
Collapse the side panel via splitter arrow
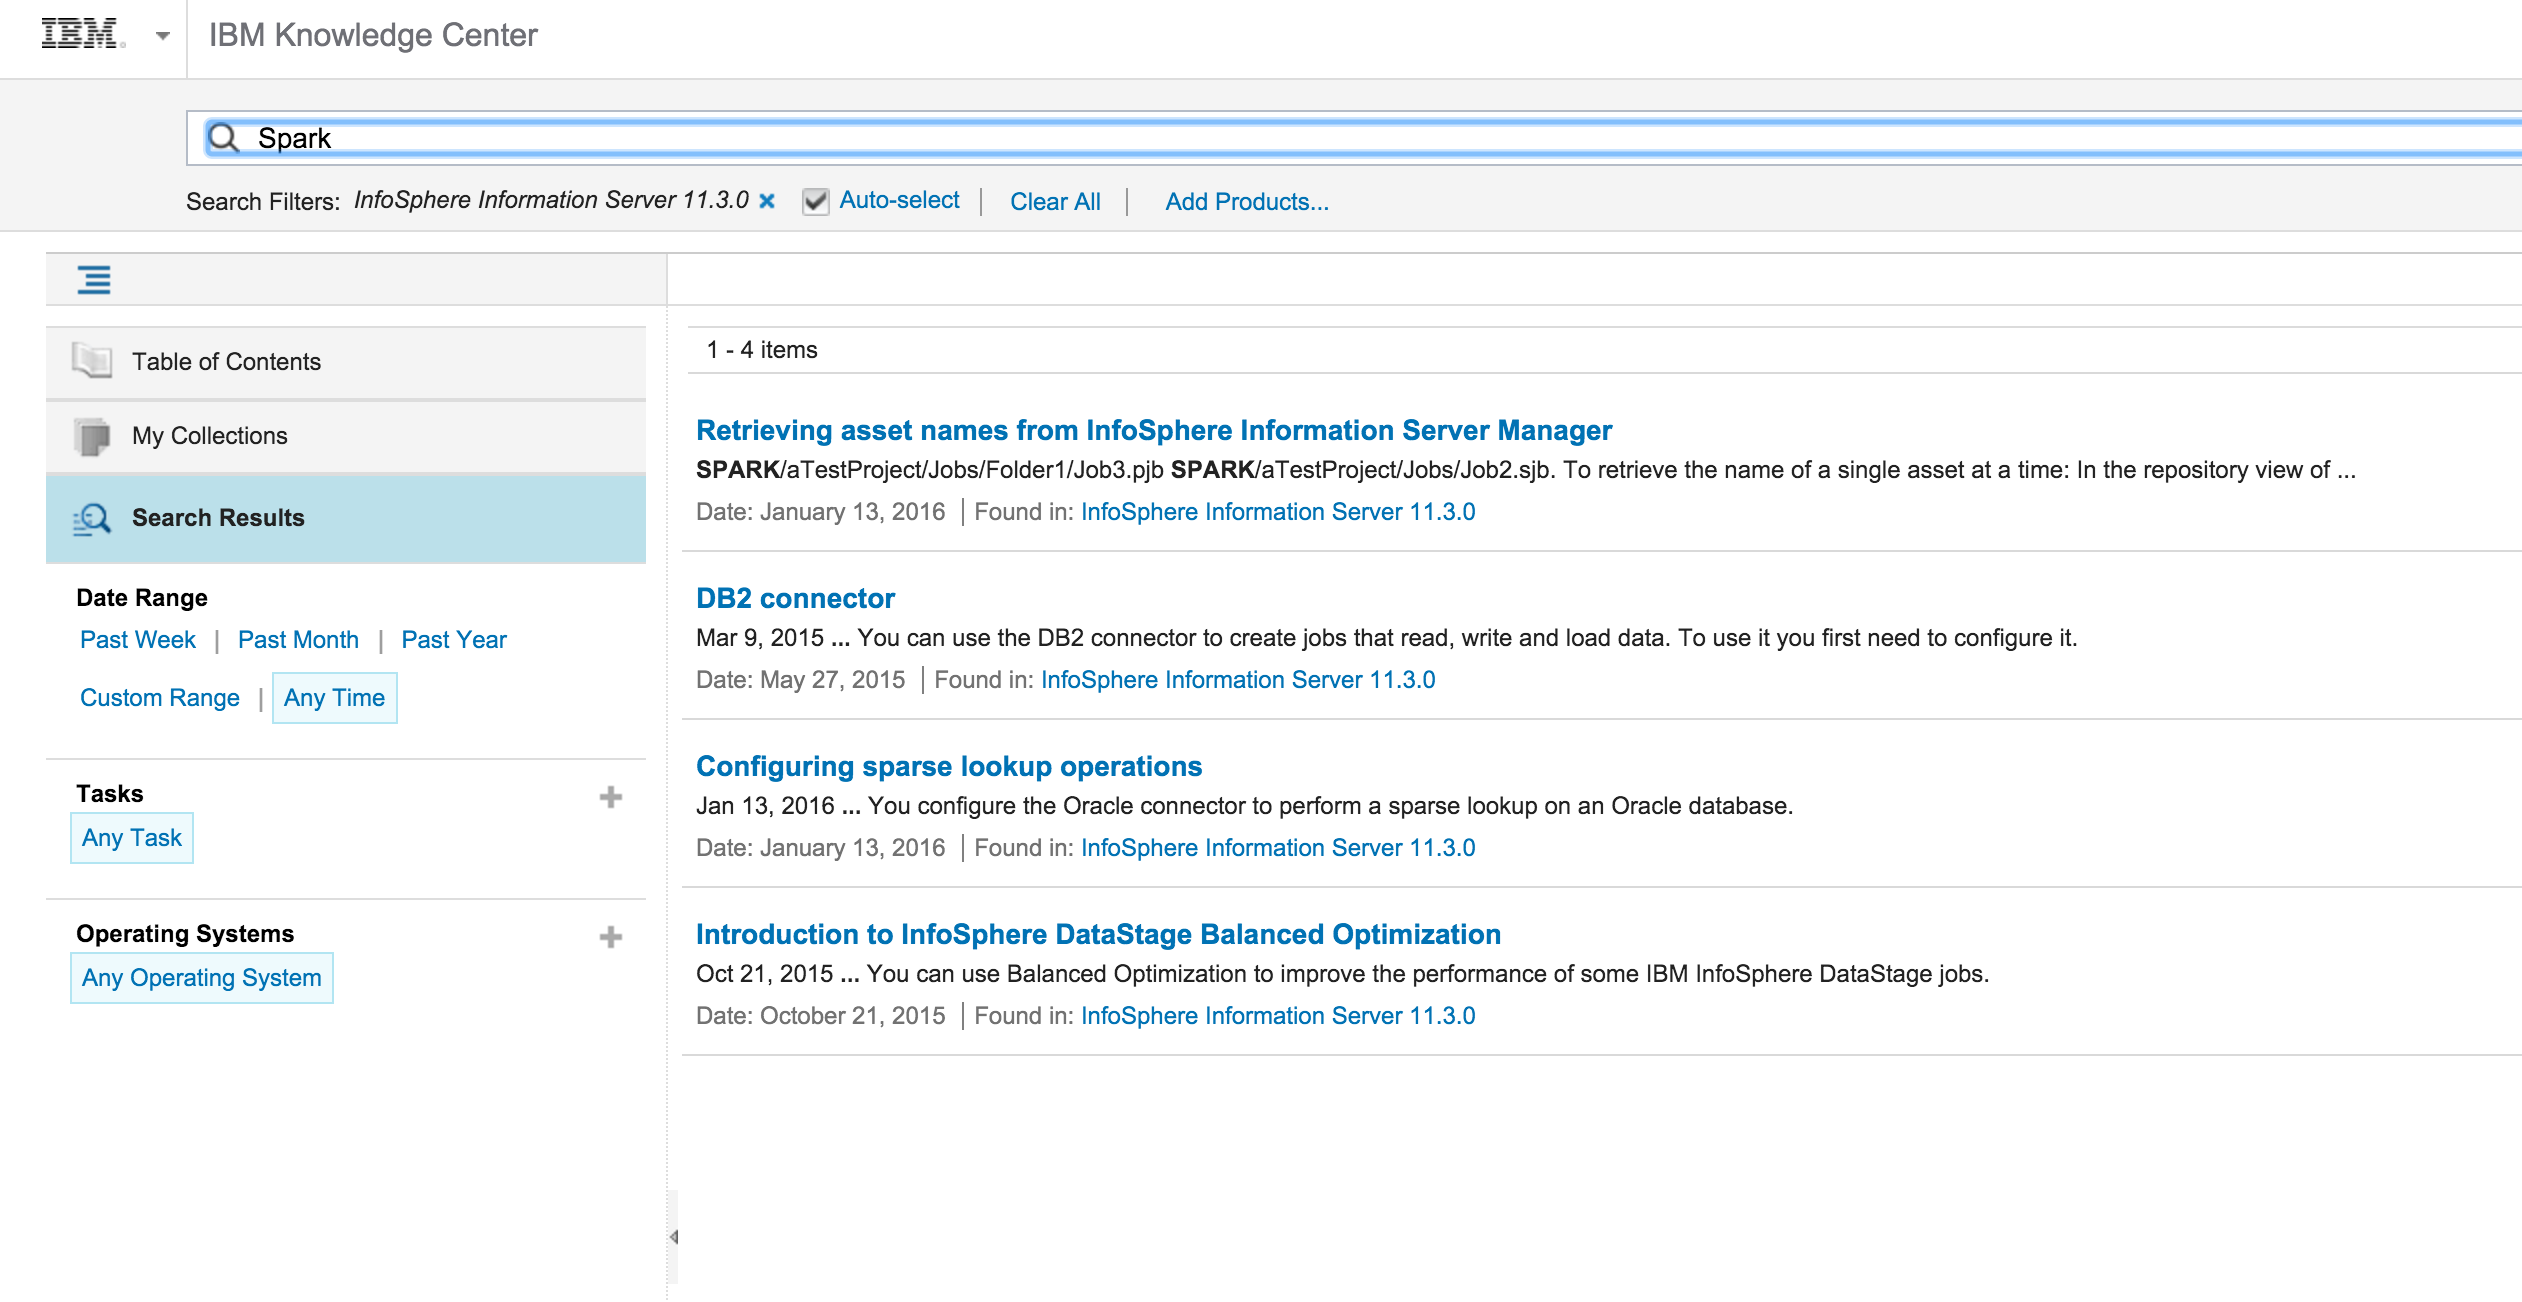point(674,1237)
